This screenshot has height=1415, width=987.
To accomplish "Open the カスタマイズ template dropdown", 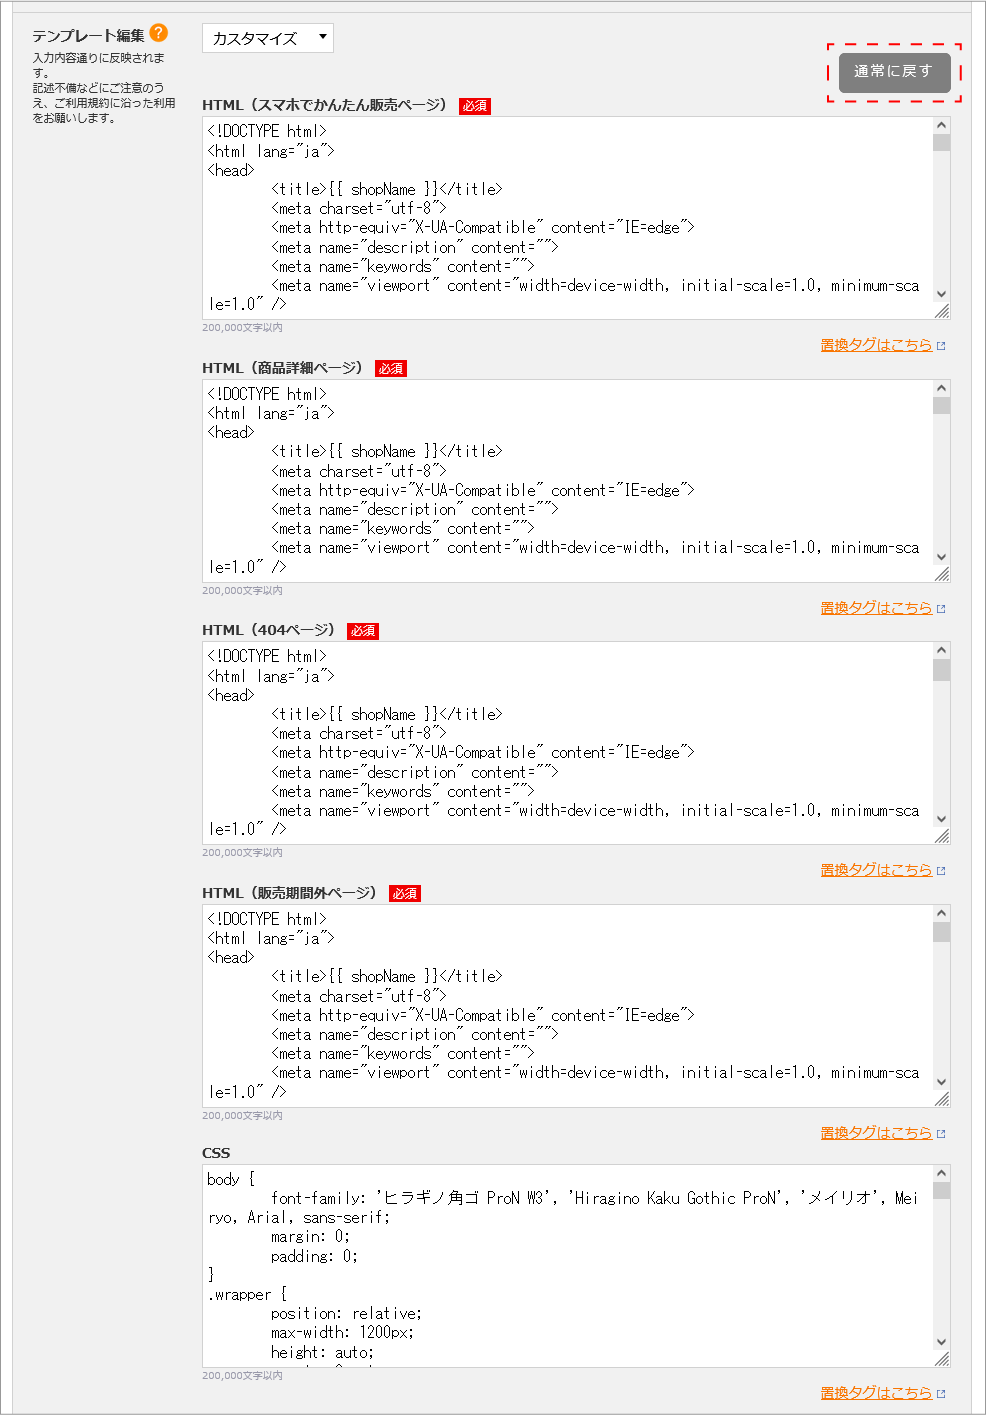I will click(x=267, y=38).
